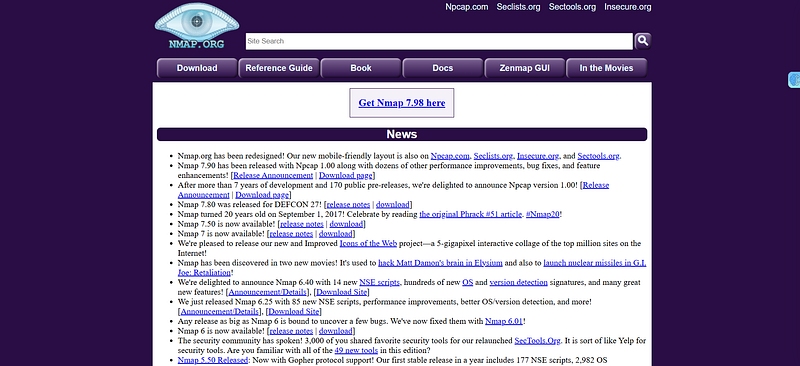Image resolution: width=800 pixels, height=366 pixels.
Task: Open Seclists.org link in redesign news item
Action: coord(493,156)
